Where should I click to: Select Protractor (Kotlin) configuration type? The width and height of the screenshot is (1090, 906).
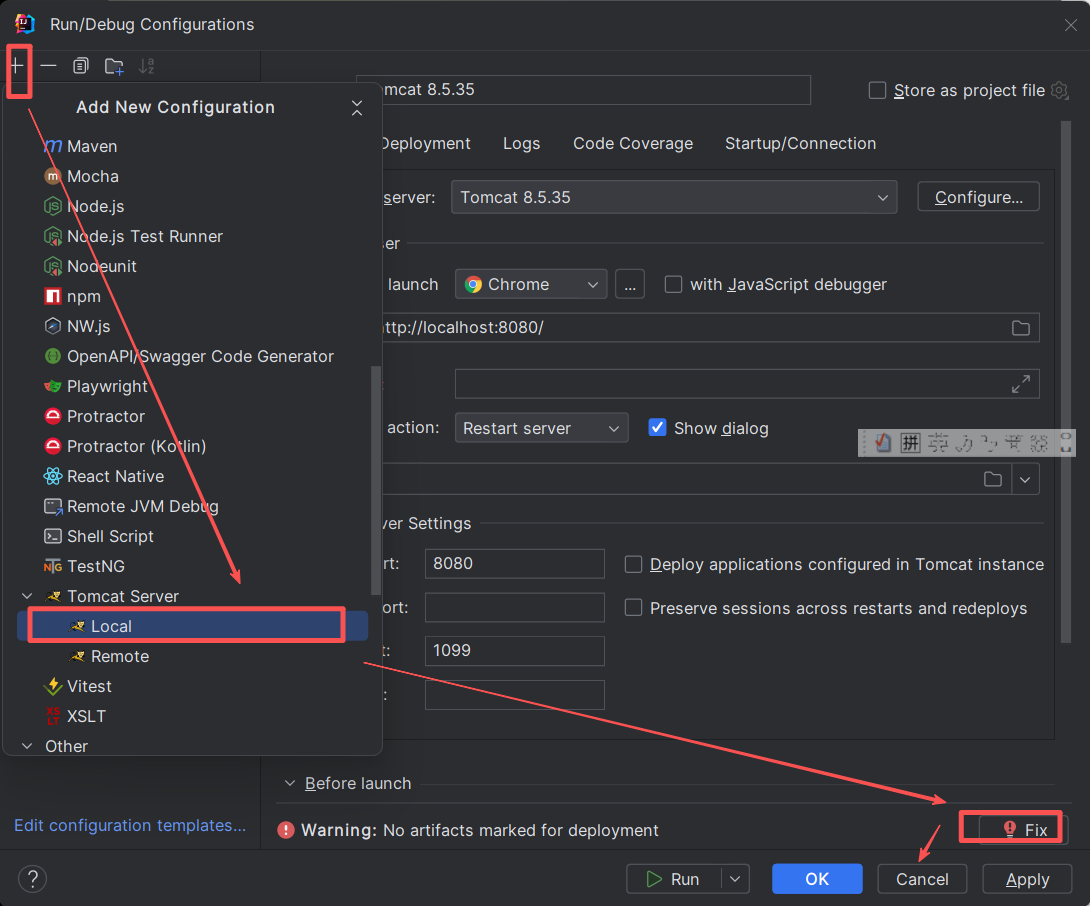136,446
